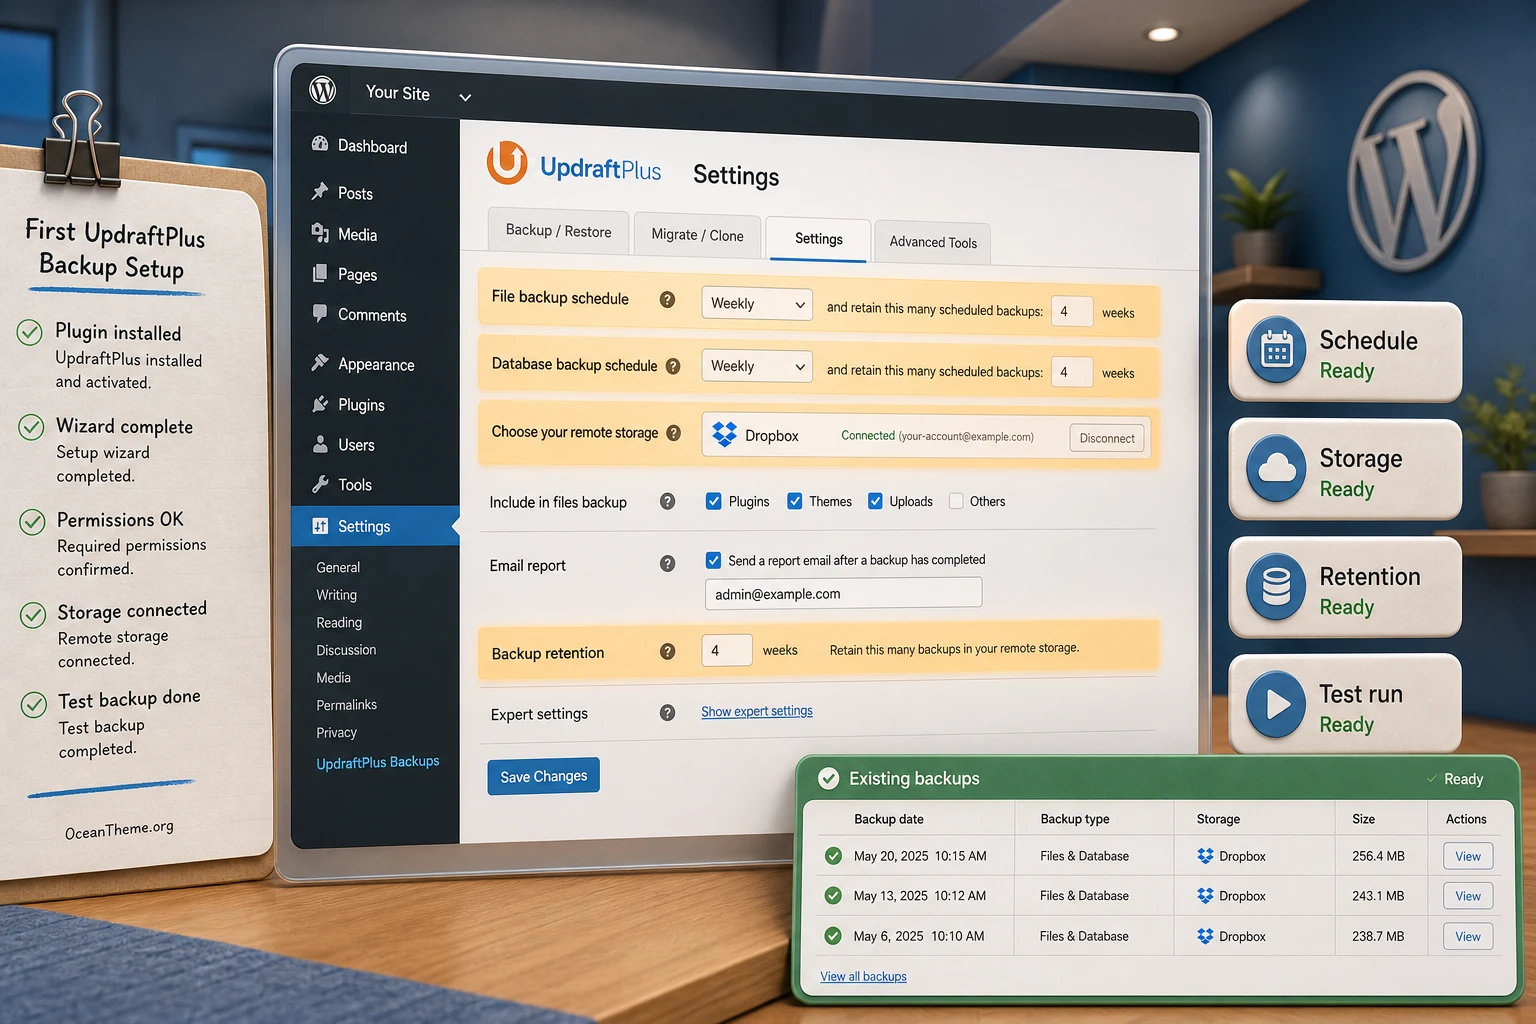Viewport: 1536px width, 1024px height.
Task: Go to Media library icon
Action: point(320,233)
